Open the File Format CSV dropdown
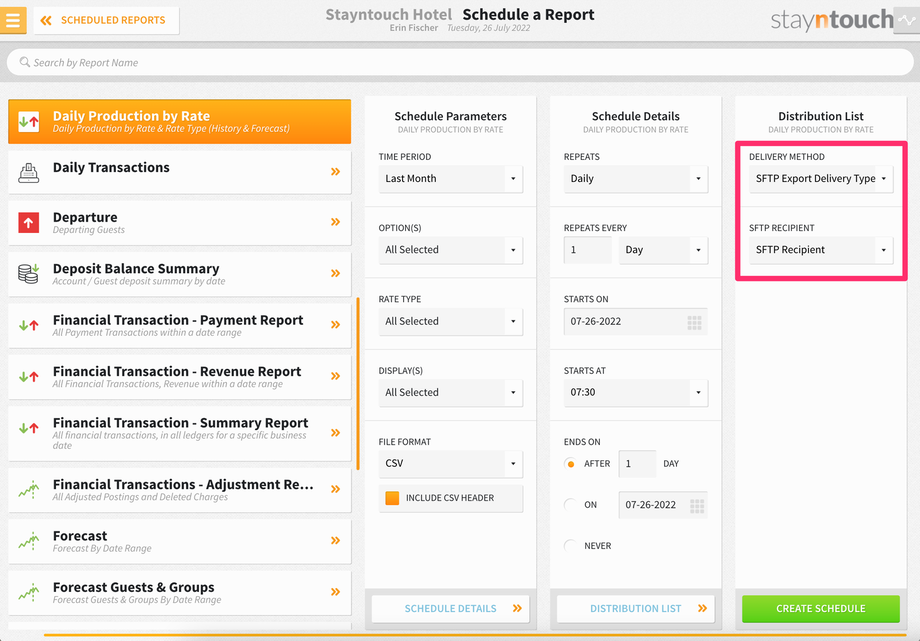The image size is (920, 641). pyautogui.click(x=451, y=463)
